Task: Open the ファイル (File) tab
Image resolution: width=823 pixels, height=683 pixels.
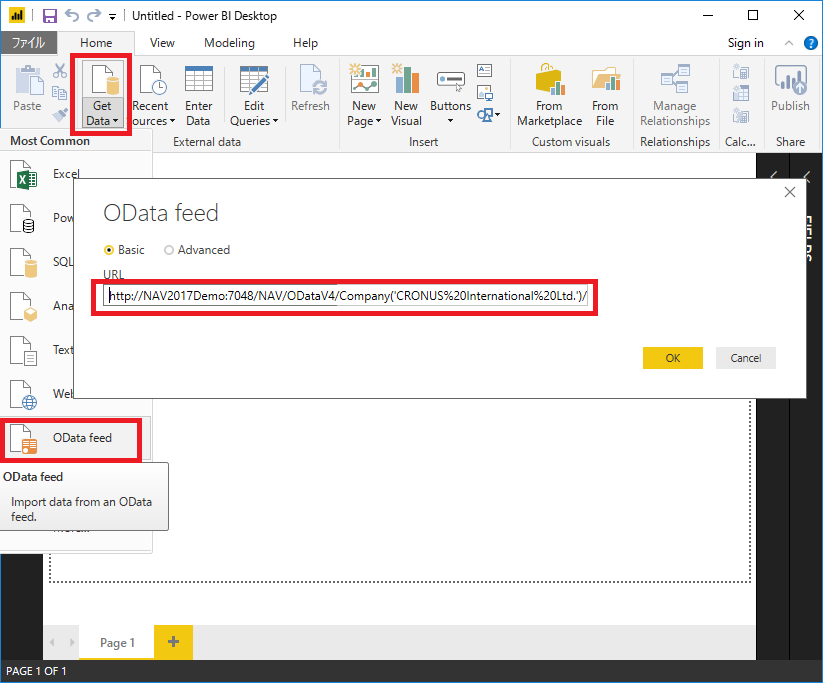Action: pyautogui.click(x=28, y=43)
